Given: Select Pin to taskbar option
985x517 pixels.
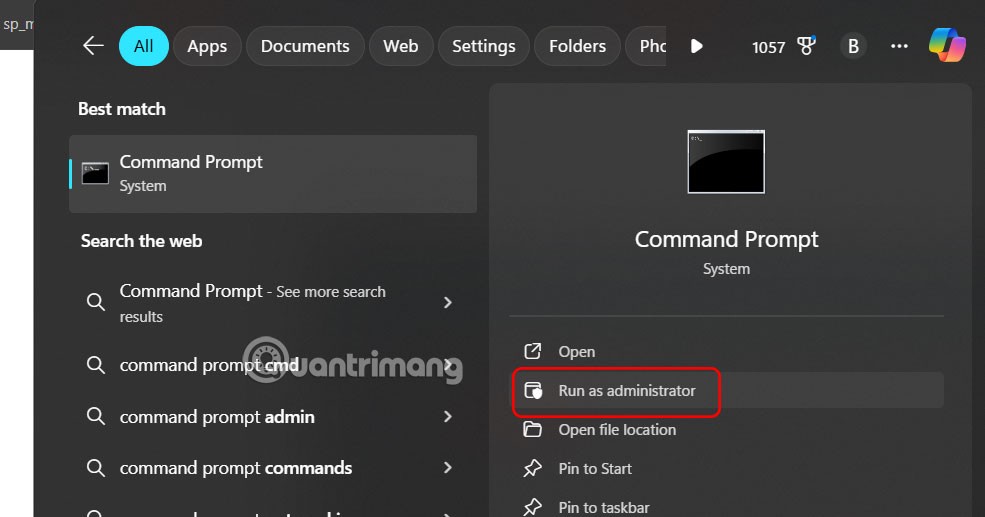Looking at the screenshot, I should click(603, 508).
